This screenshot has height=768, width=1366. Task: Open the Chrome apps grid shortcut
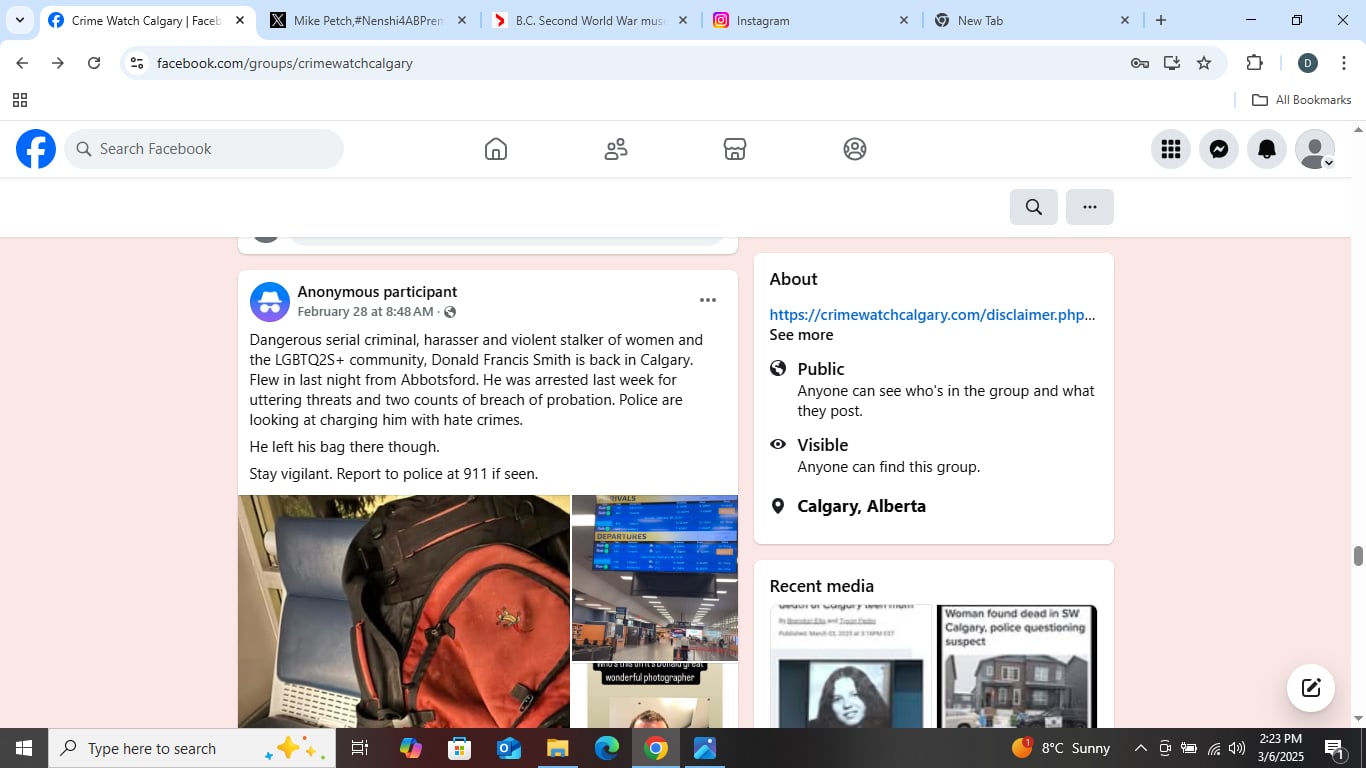pos(20,100)
